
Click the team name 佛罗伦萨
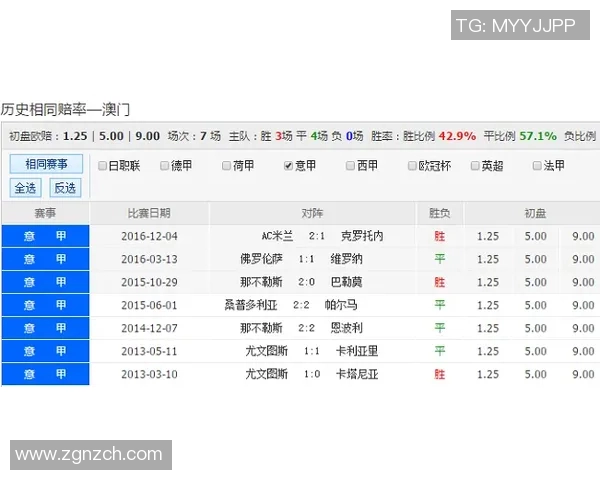pos(261,259)
